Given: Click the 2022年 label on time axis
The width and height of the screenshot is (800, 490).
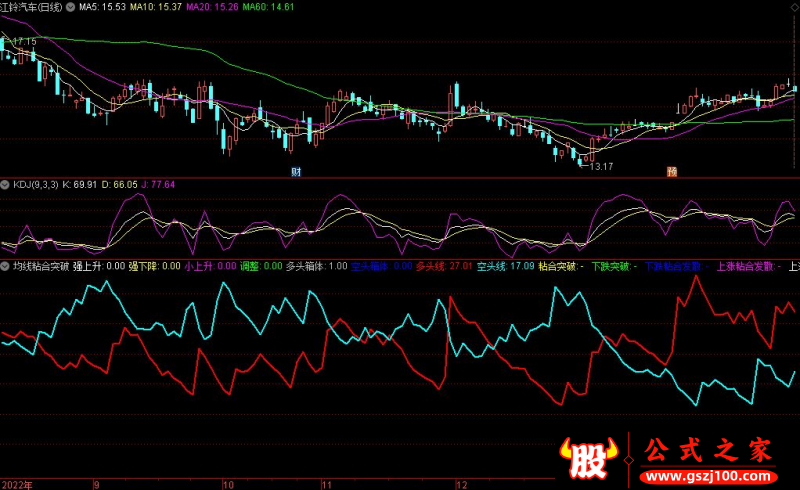Looking at the screenshot, I should tap(17, 485).
